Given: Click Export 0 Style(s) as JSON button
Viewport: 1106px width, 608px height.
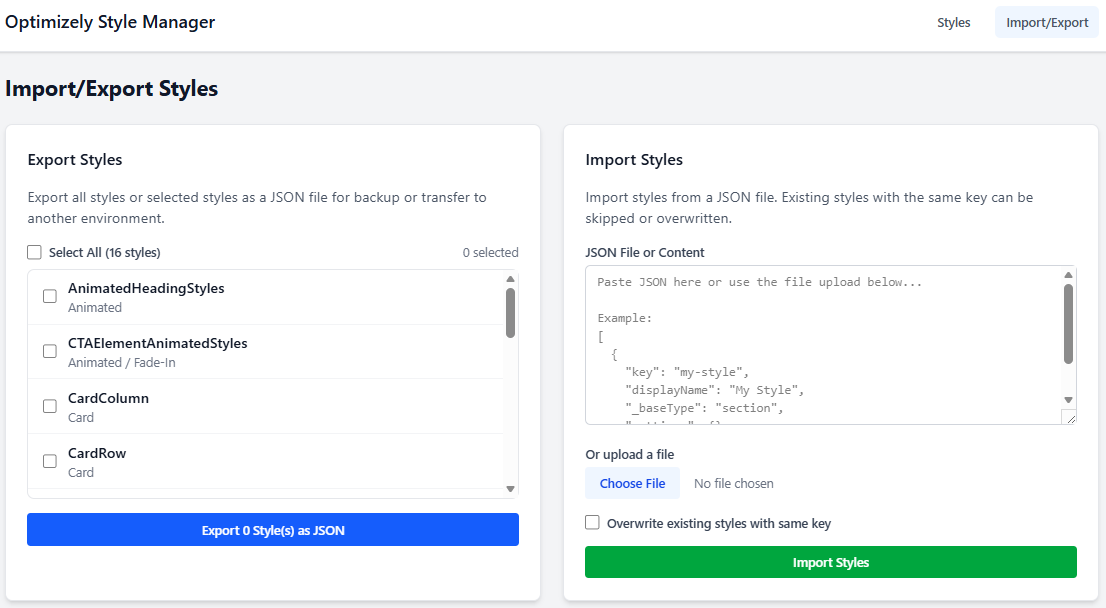Looking at the screenshot, I should point(273,530).
